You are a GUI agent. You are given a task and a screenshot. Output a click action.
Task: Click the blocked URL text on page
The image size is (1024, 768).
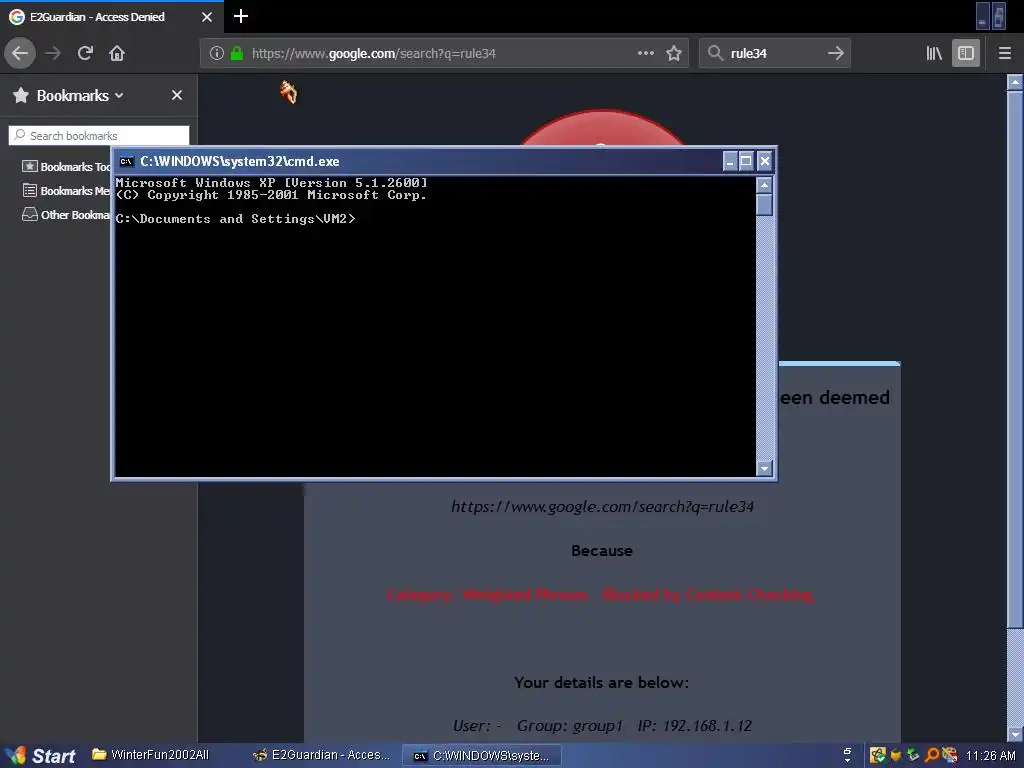(602, 507)
